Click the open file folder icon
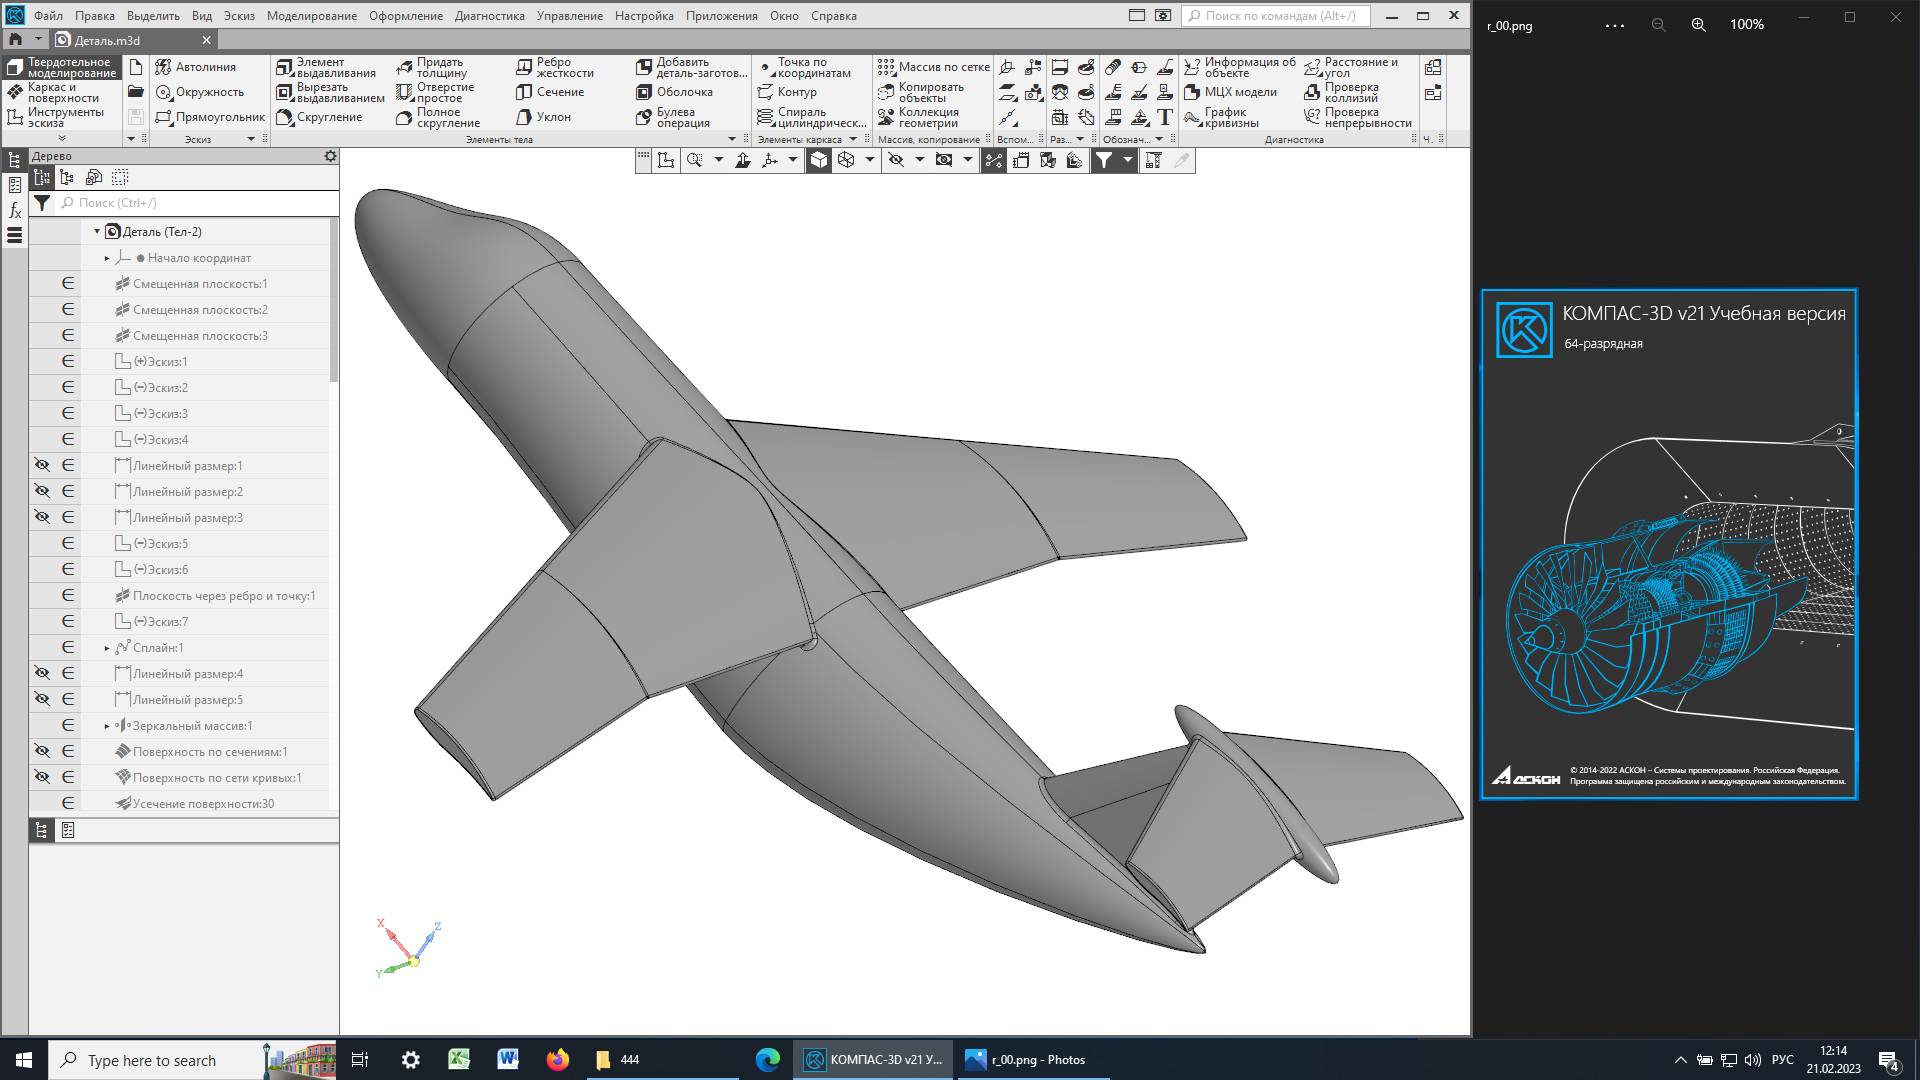Screen dimensions: 1920x1080 (x=136, y=92)
